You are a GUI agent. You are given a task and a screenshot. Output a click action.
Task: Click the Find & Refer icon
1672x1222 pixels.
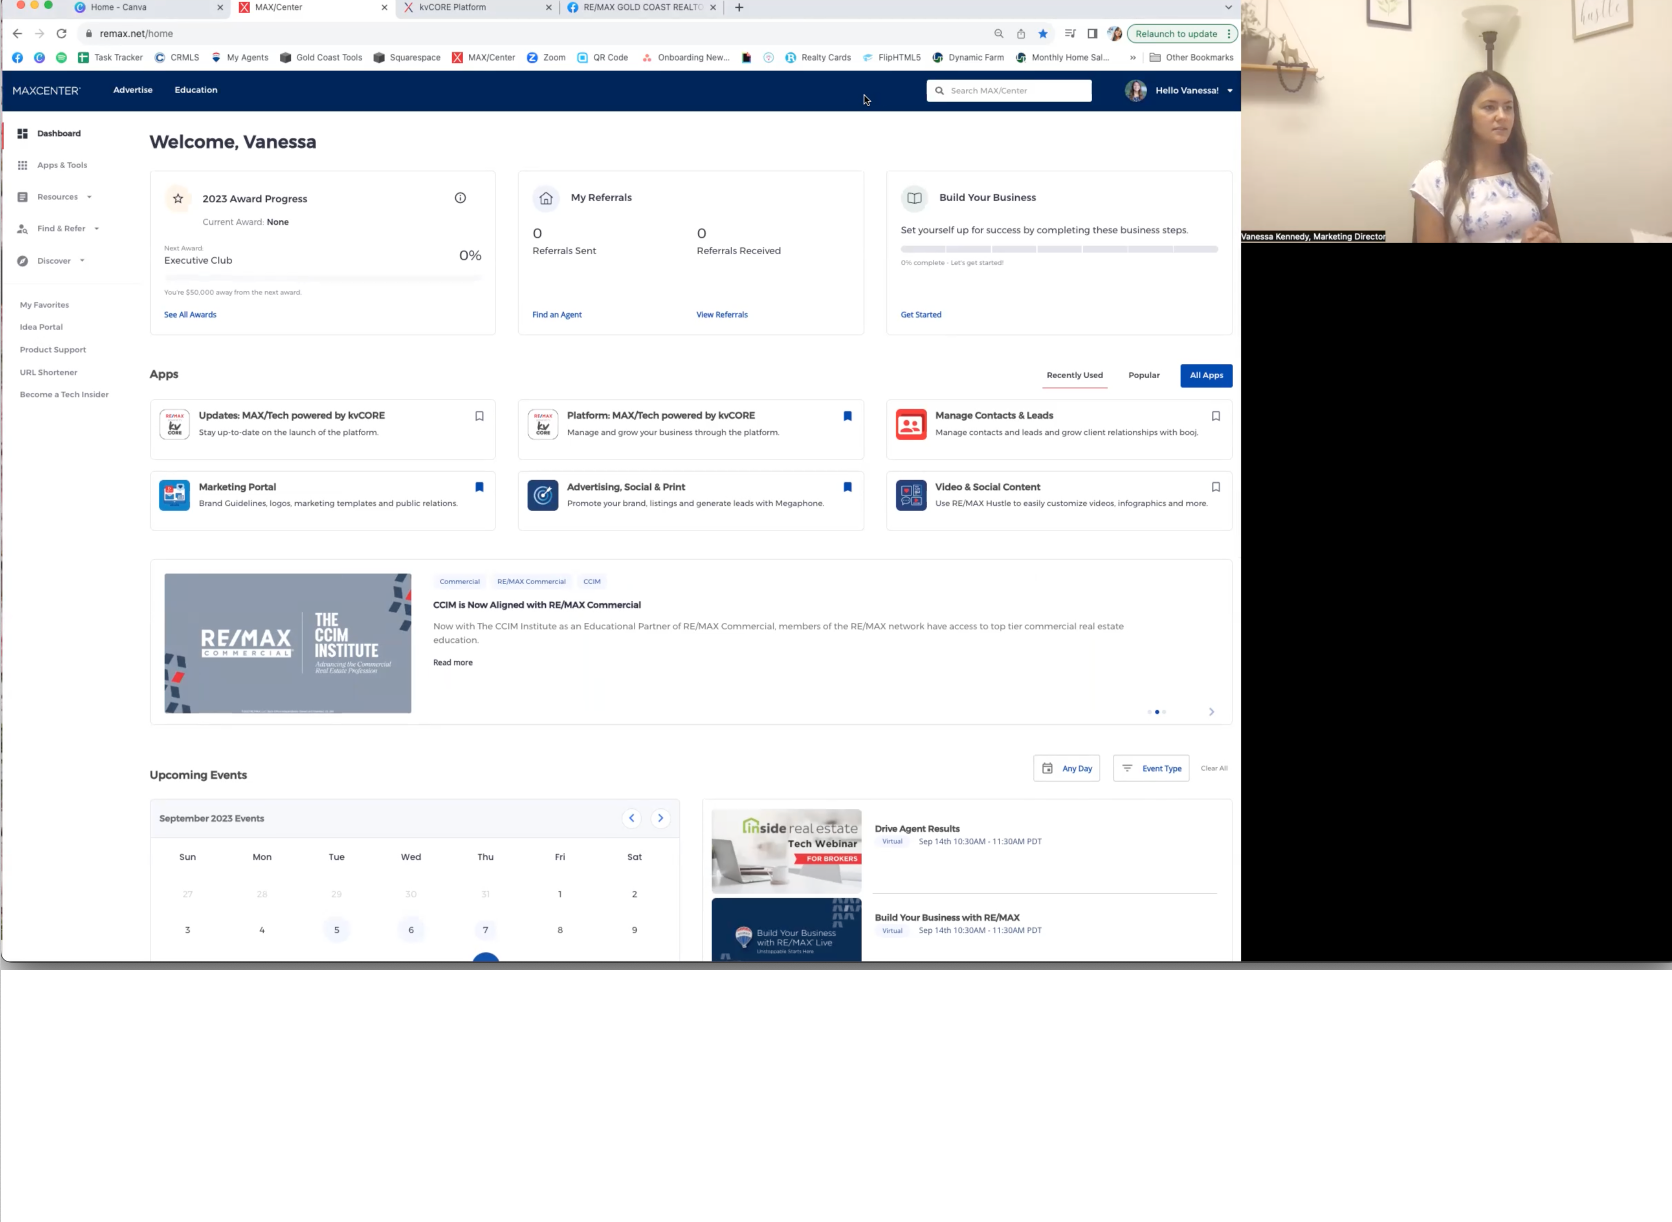22,229
